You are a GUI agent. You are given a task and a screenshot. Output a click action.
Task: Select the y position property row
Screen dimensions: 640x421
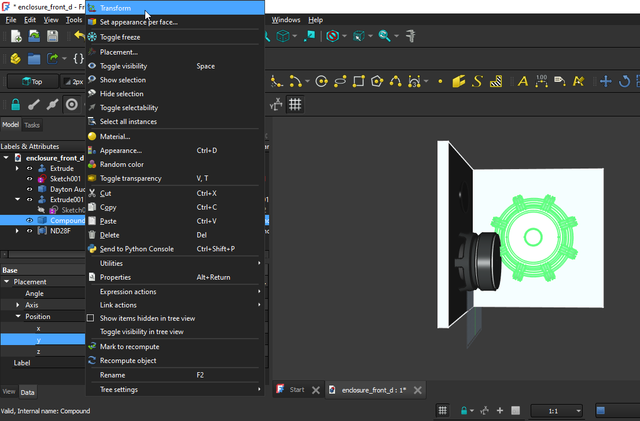42,340
